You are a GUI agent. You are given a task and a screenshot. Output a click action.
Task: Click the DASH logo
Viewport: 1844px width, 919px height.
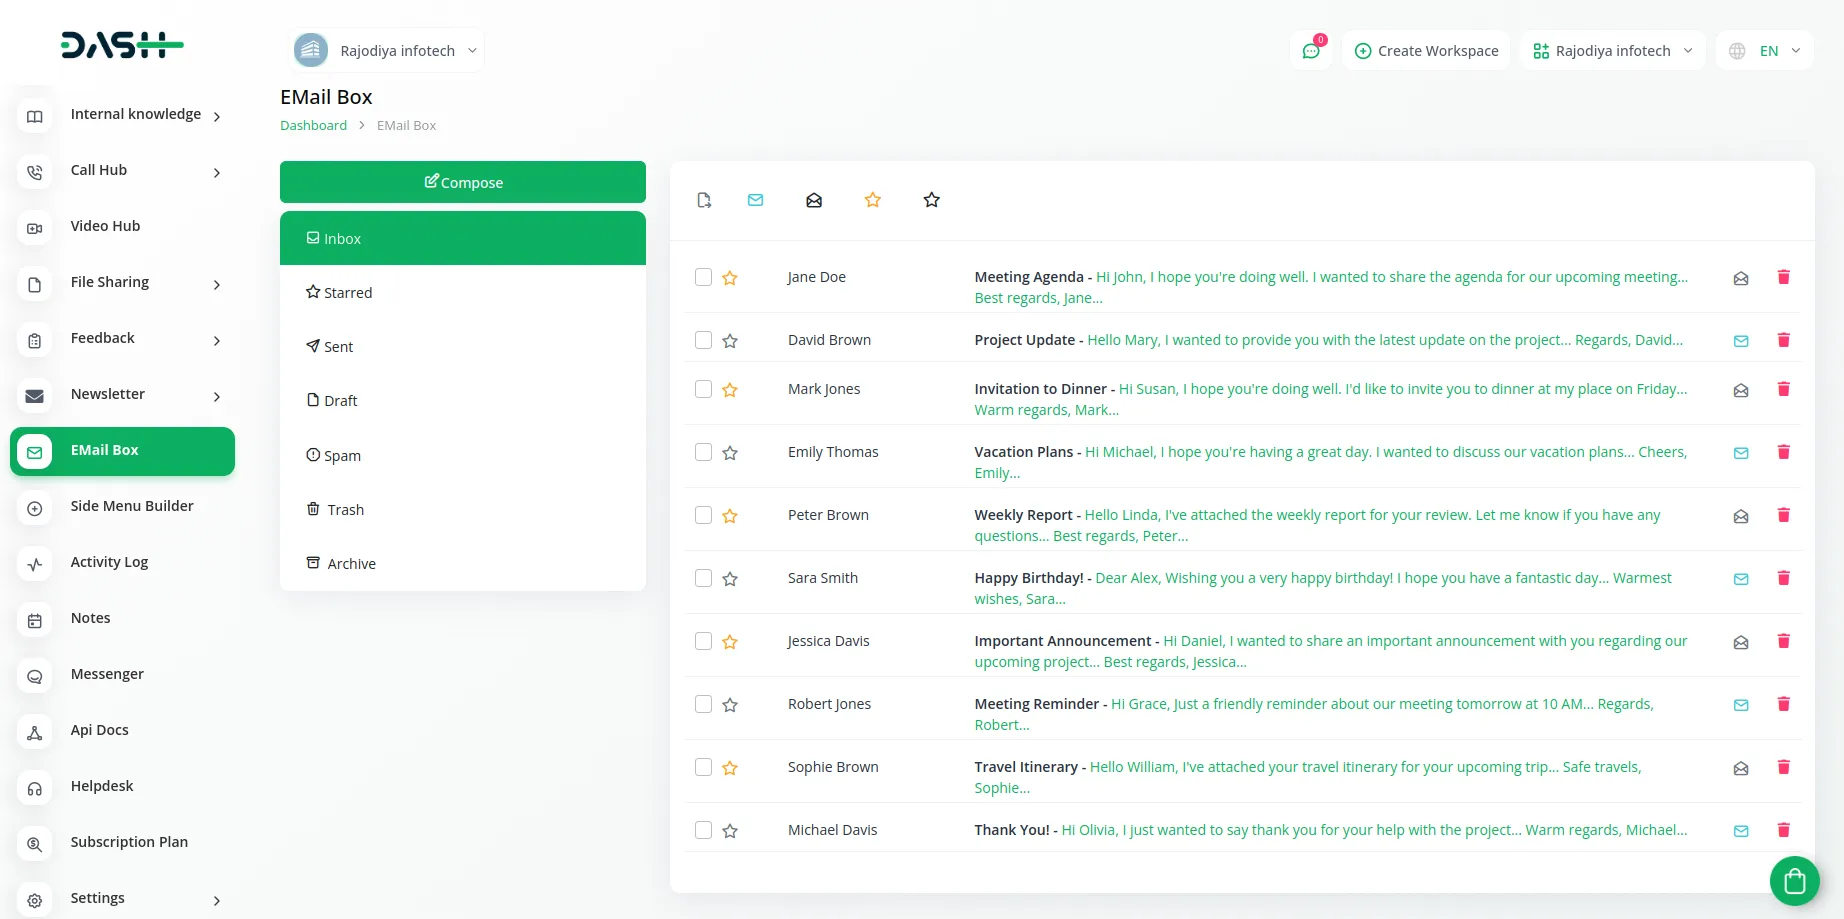tap(122, 45)
